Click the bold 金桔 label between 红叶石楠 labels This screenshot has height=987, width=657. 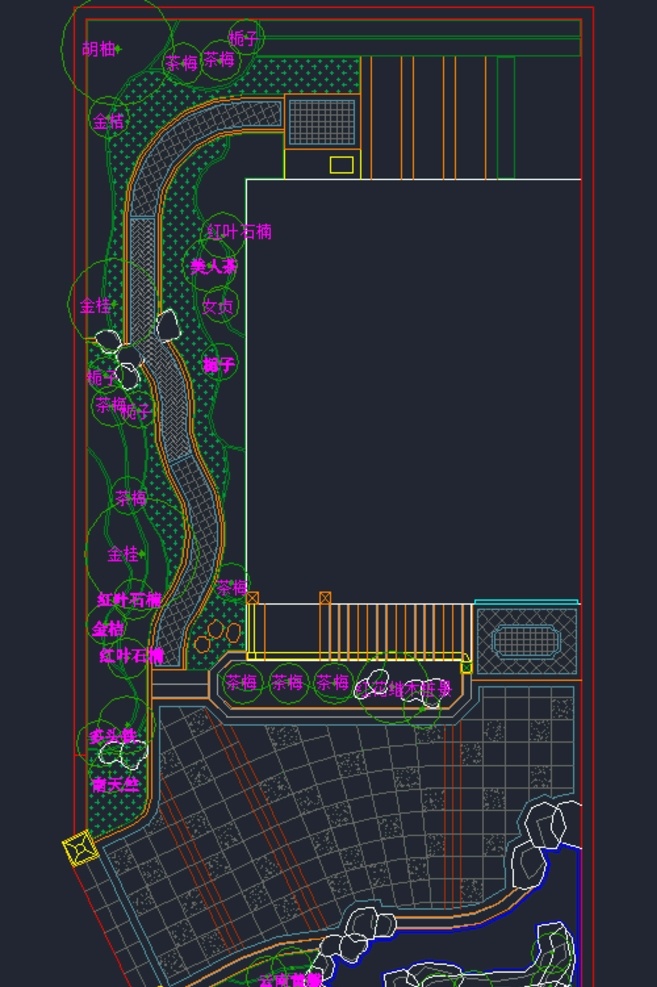pyautogui.click(x=108, y=628)
